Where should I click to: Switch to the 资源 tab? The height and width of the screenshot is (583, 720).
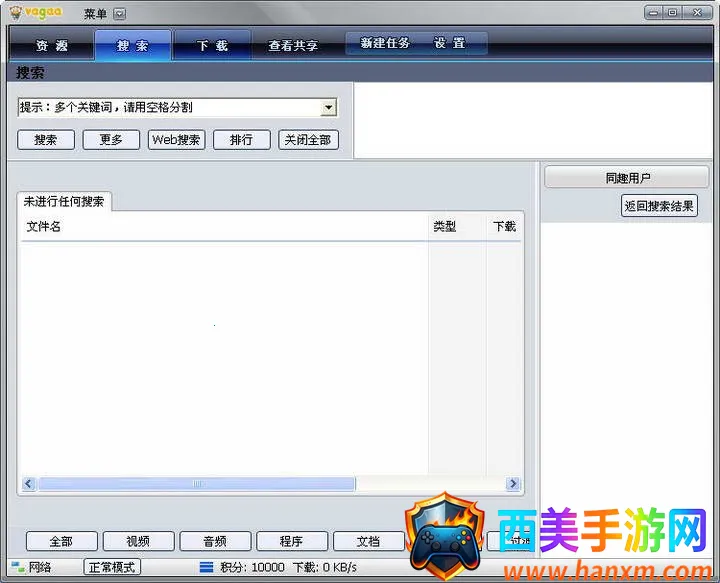(x=51, y=45)
